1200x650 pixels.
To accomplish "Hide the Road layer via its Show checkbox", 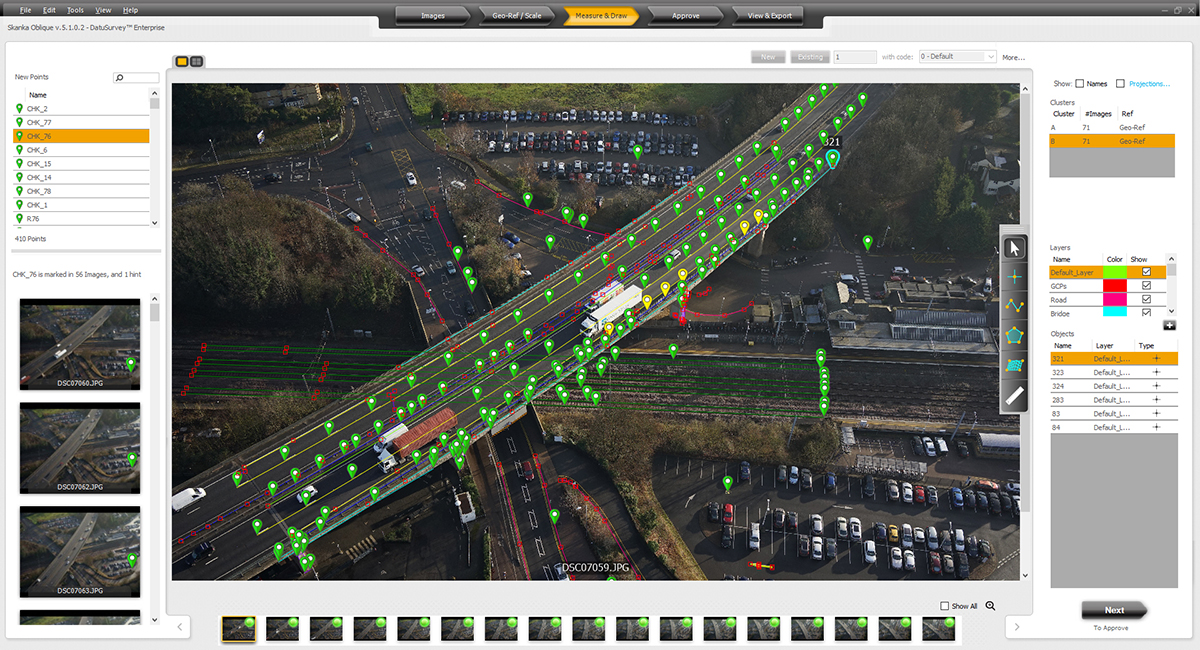I will (1147, 300).
